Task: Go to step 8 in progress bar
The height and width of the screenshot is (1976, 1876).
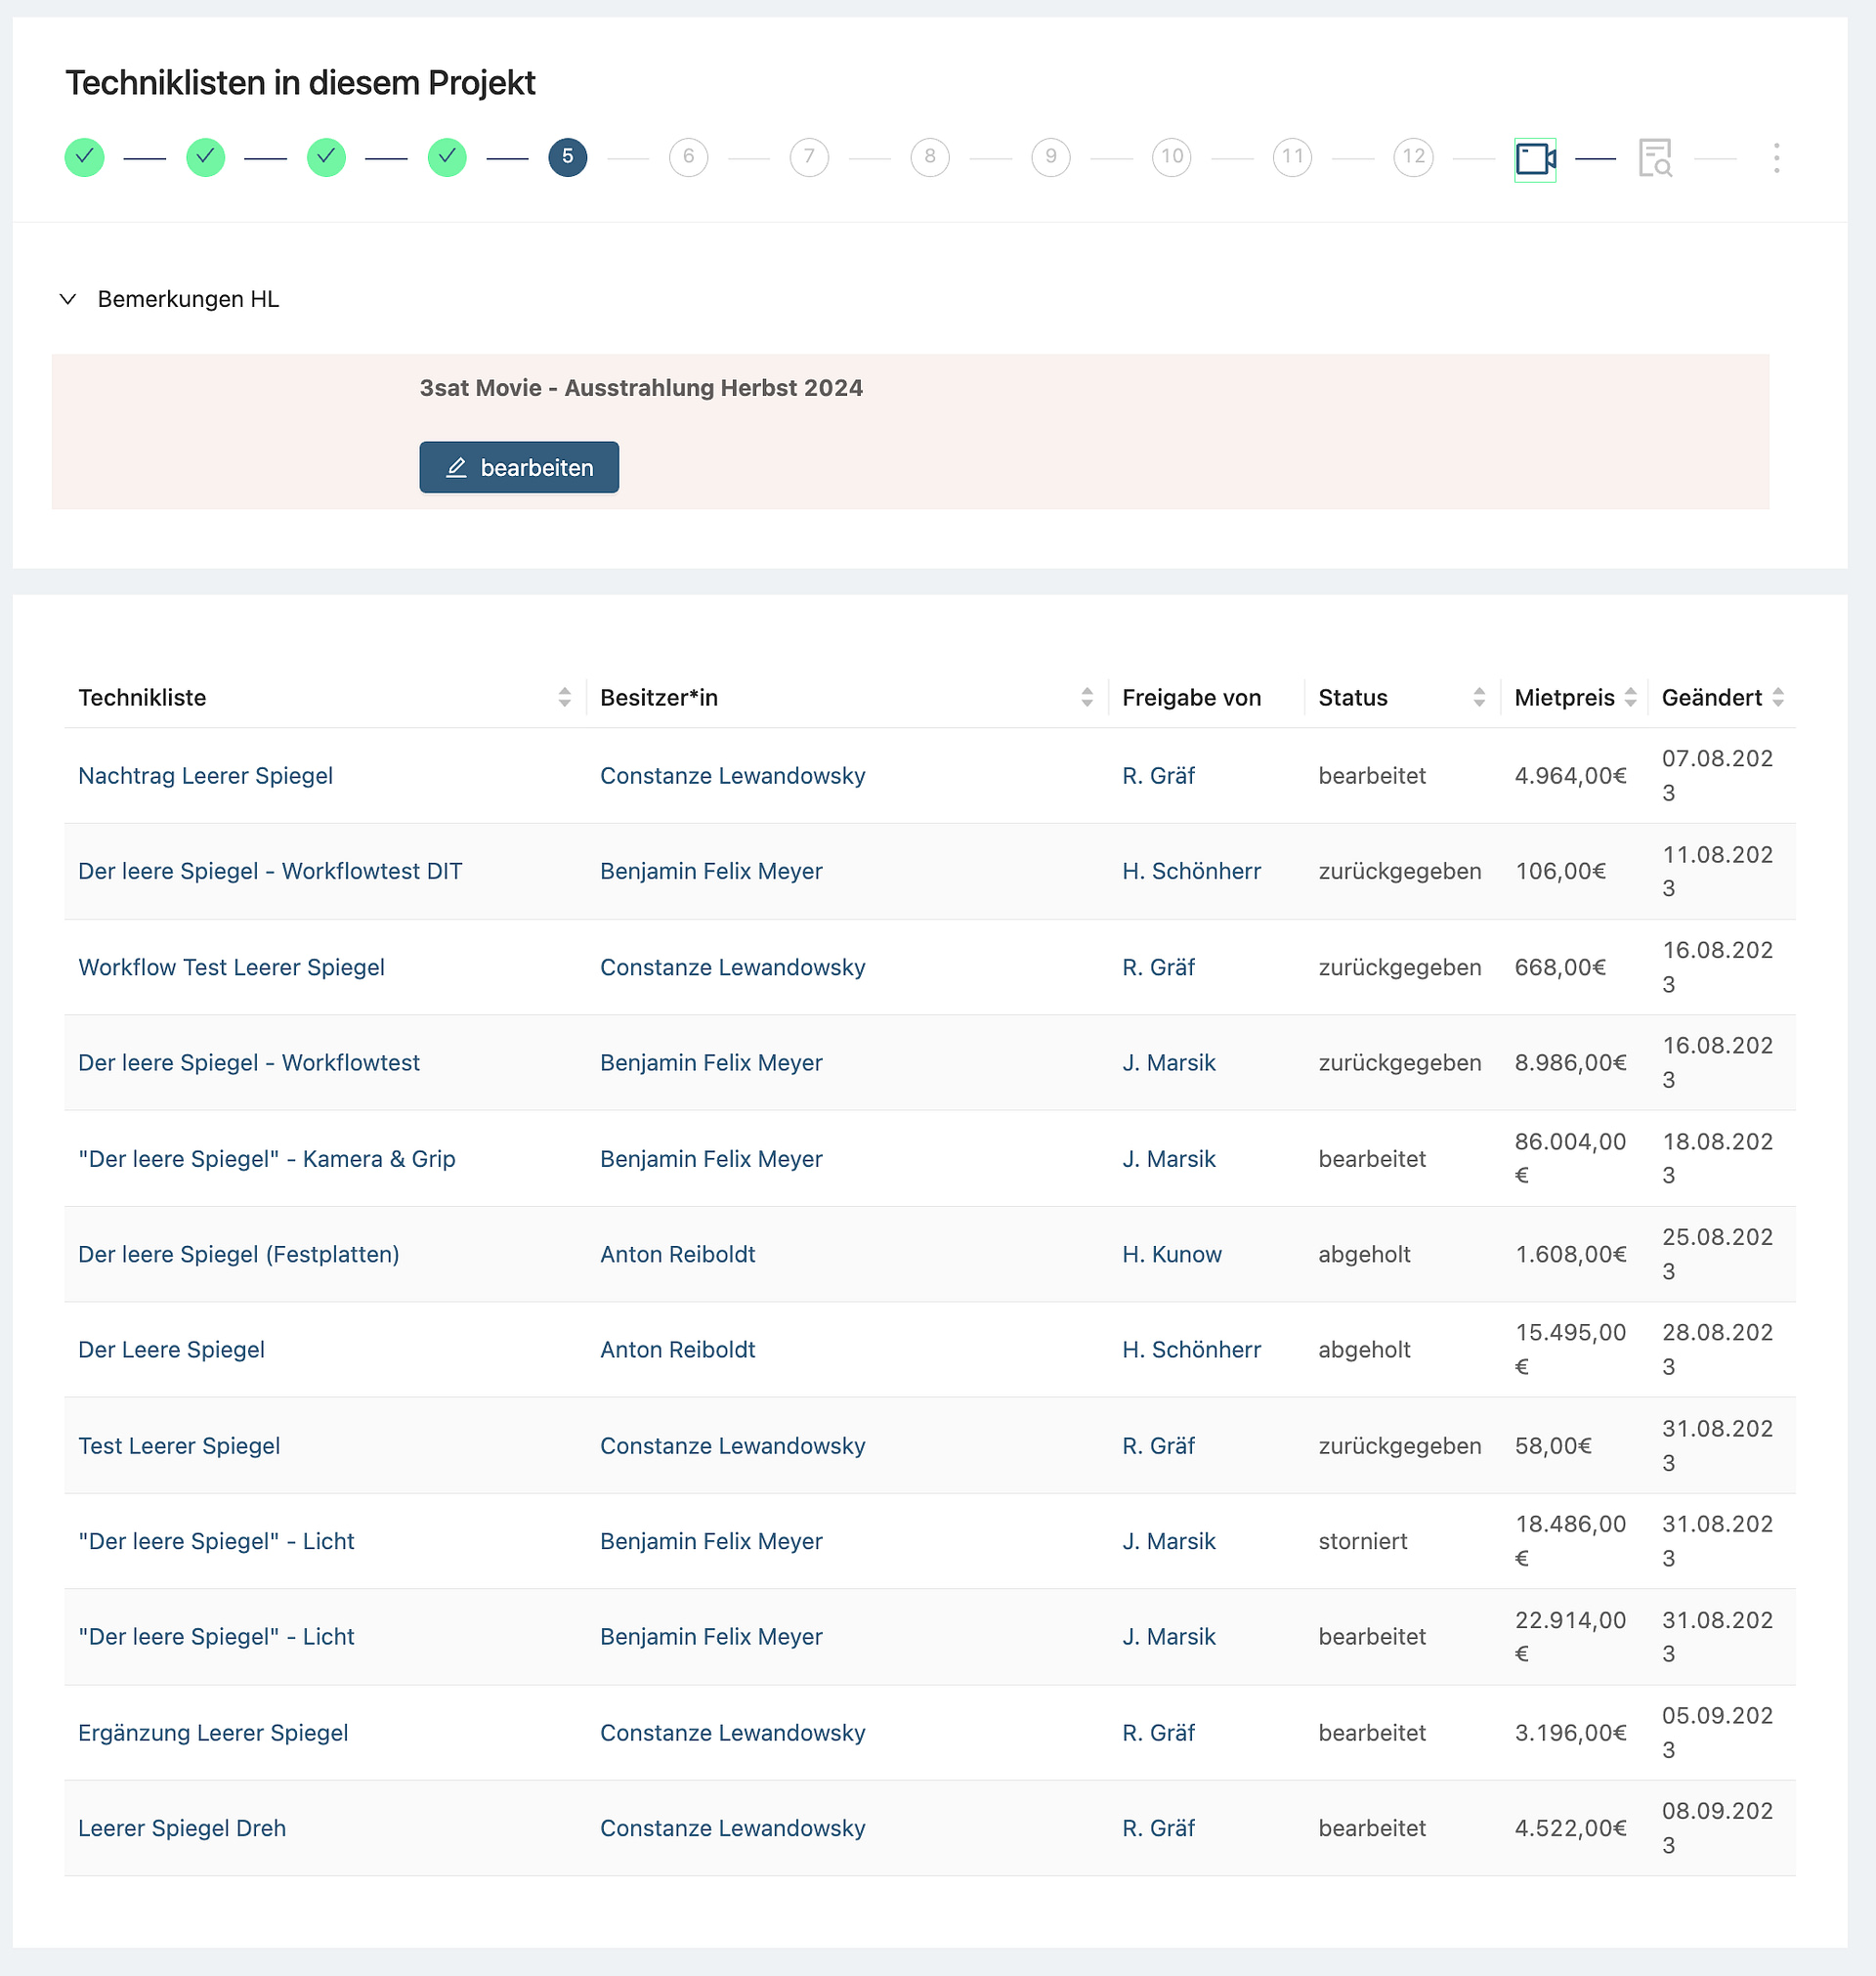Action: pos(930,157)
